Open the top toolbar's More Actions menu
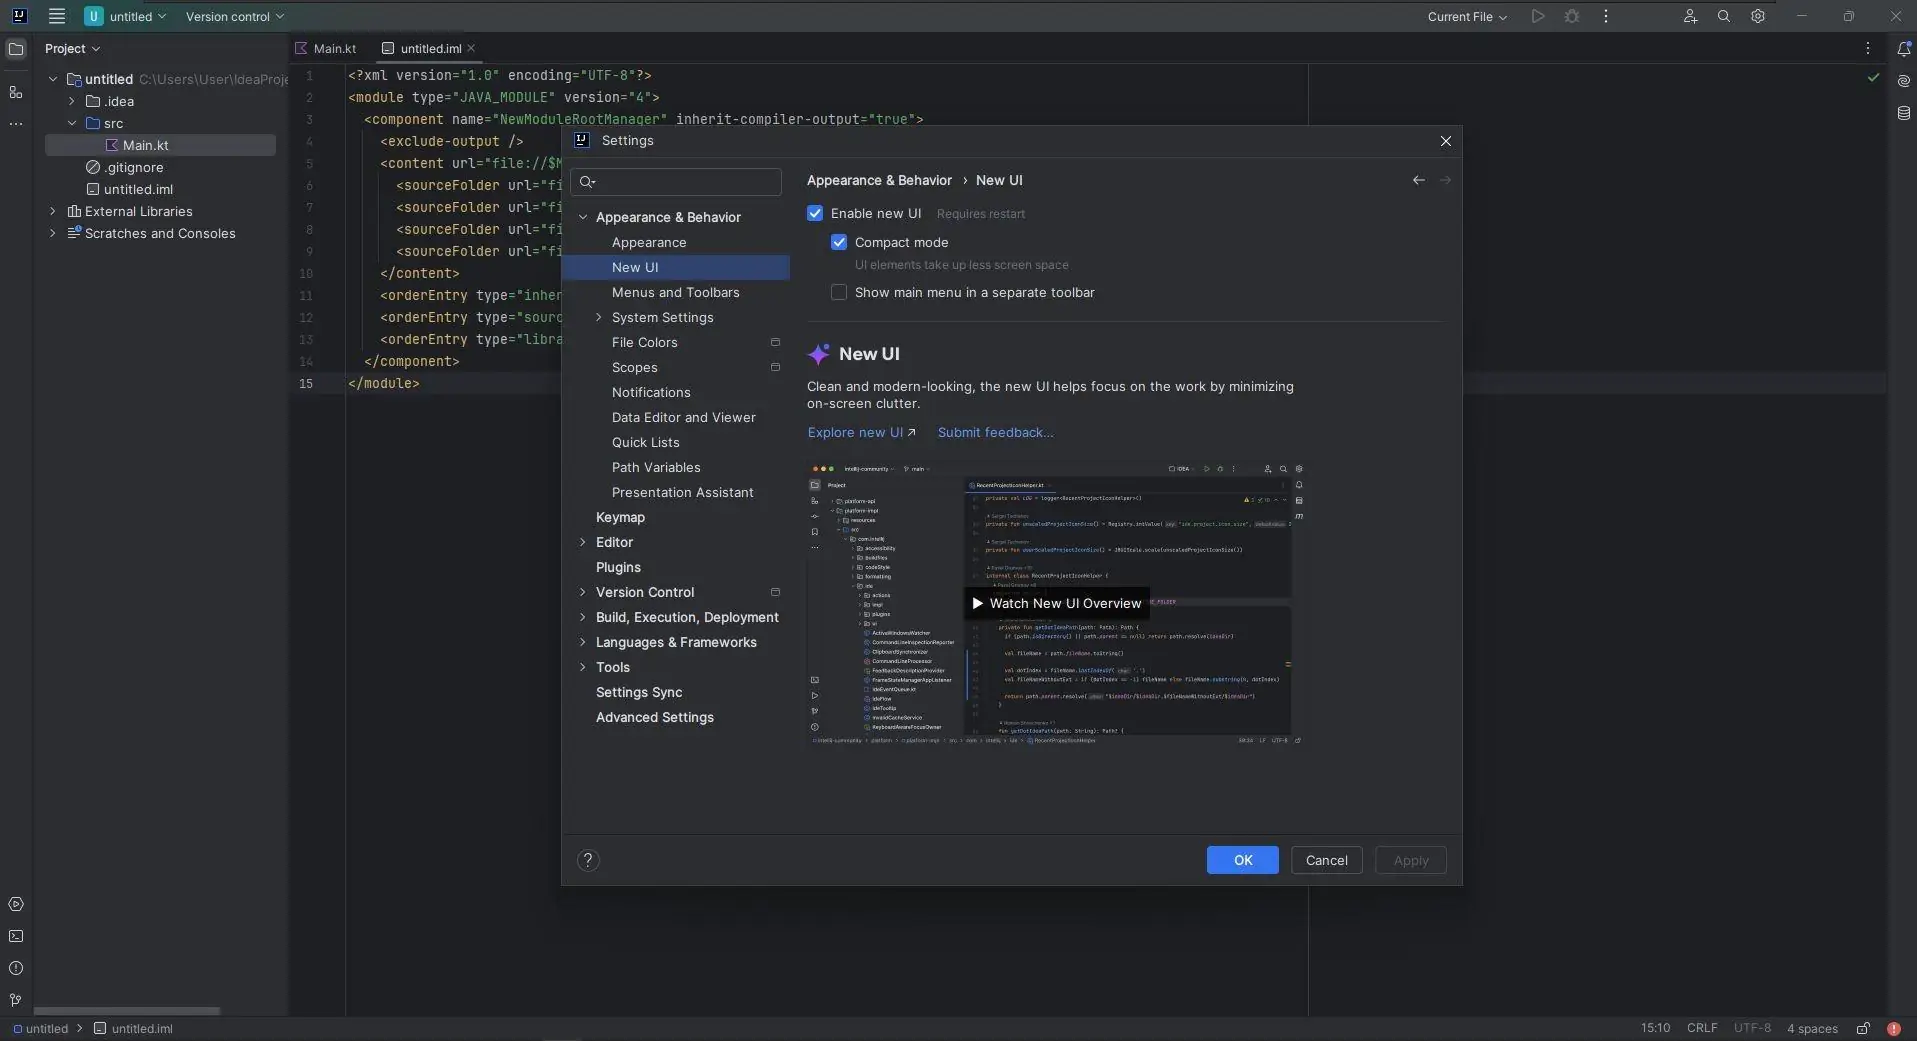Screen dimensions: 1917x1041 (1606, 16)
